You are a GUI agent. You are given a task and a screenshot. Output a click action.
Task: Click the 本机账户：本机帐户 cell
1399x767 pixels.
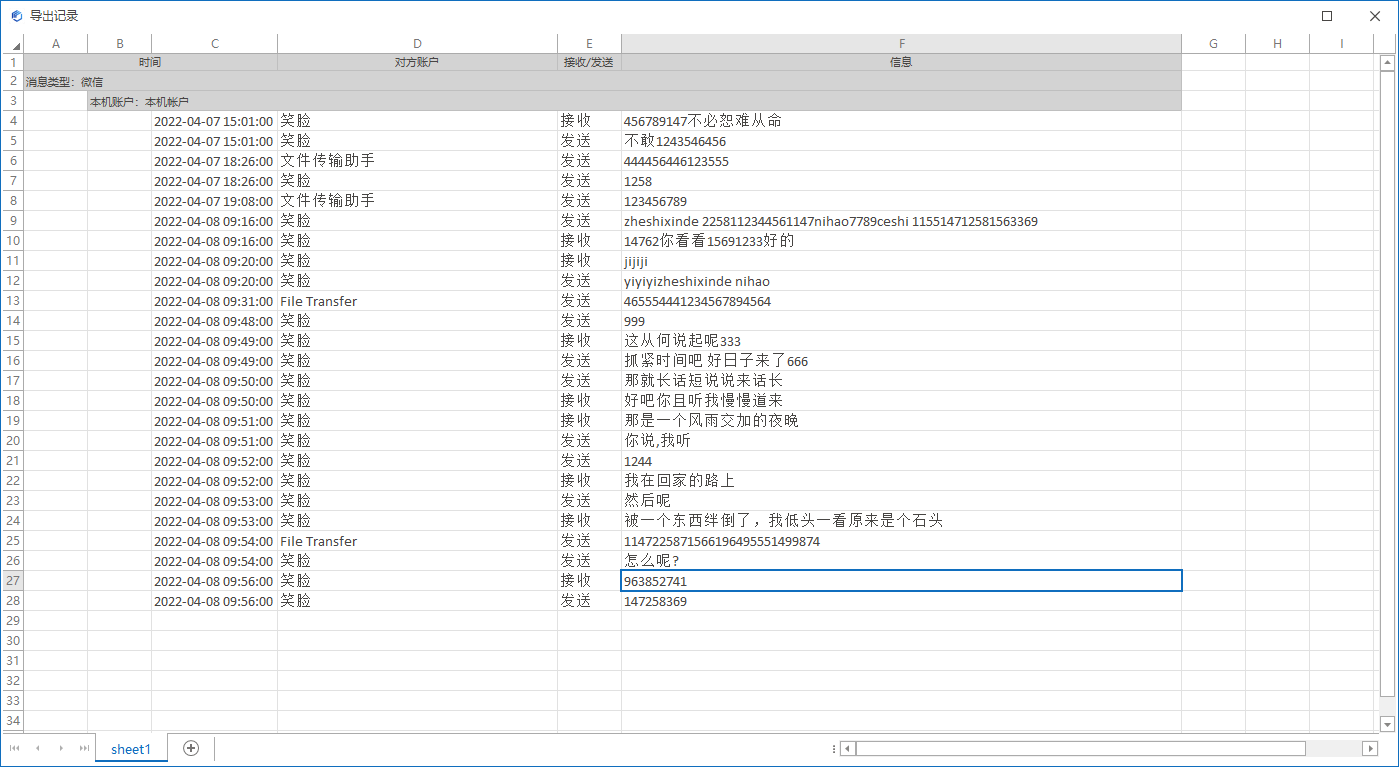(x=635, y=101)
